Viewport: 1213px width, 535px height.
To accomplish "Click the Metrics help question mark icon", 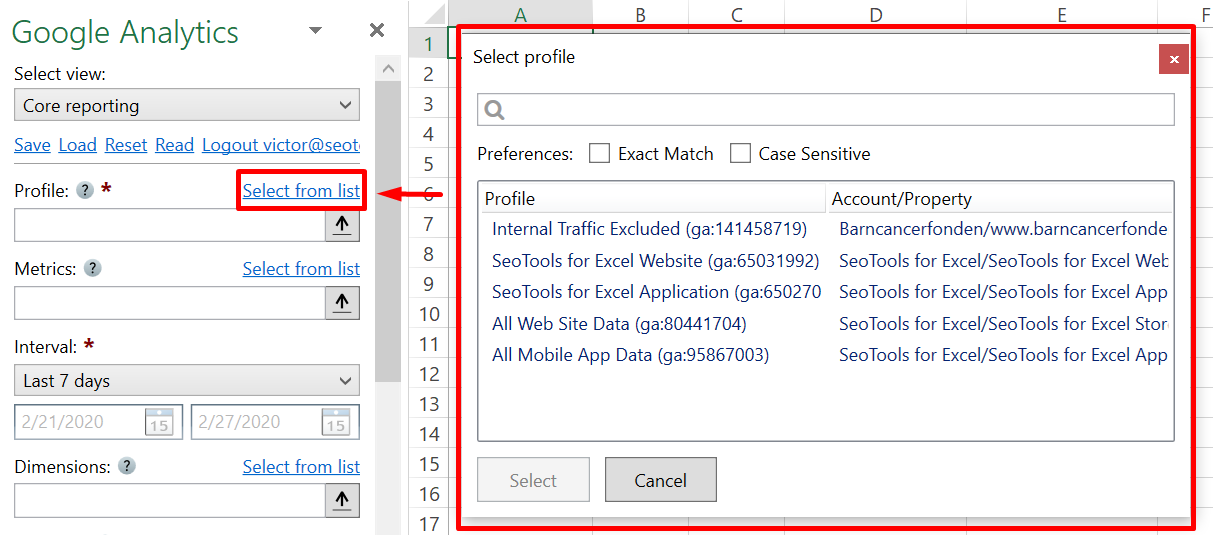I will 93,268.
